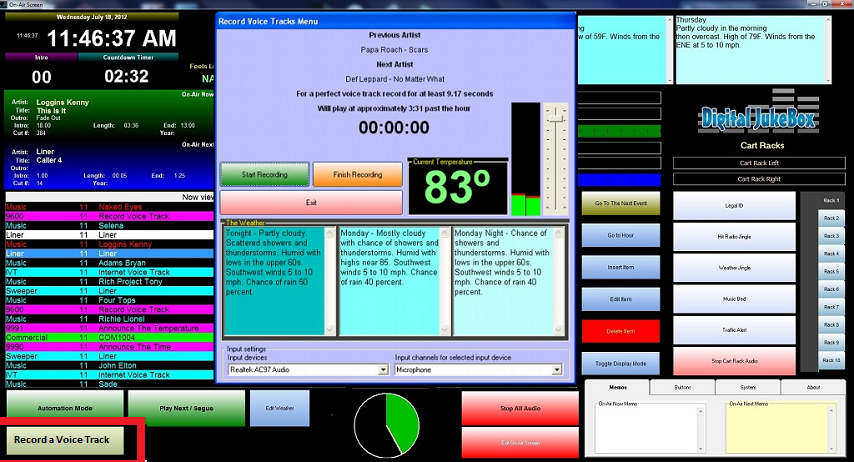Screen dimensions: 854x462
Task: Click the Digital JukeBox logo
Action: pos(757,119)
